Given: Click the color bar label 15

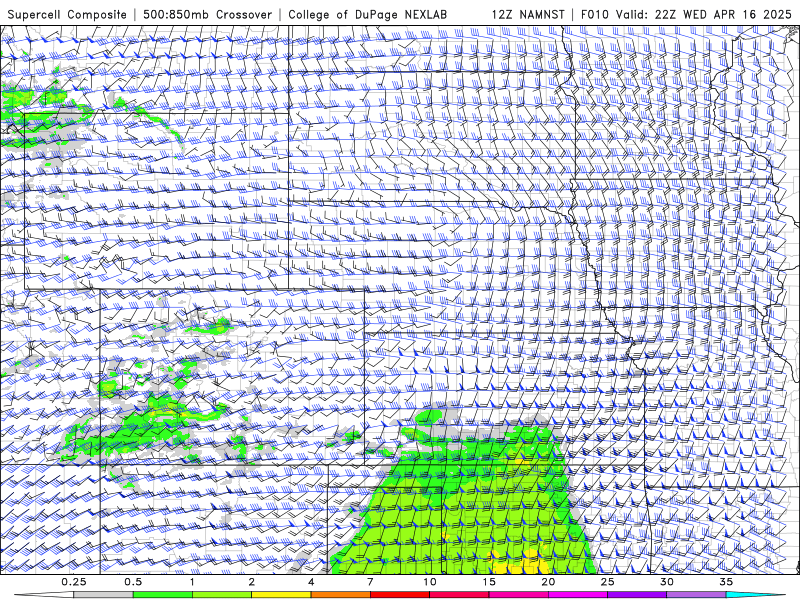Looking at the screenshot, I should (x=489, y=582).
